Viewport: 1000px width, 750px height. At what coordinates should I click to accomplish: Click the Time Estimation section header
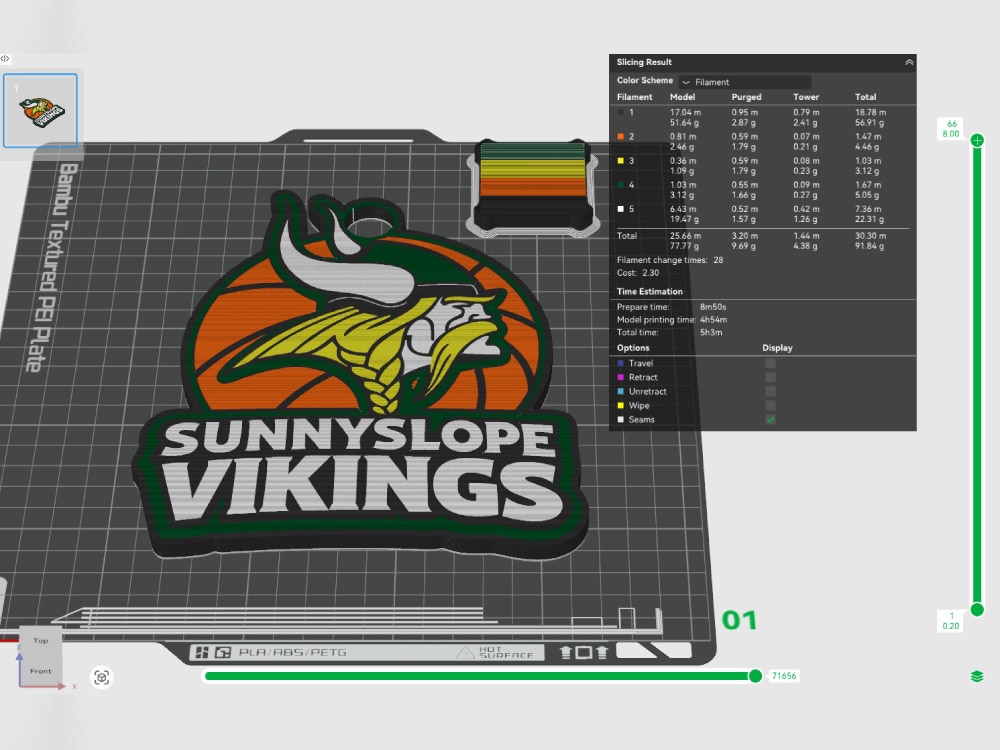tap(649, 291)
